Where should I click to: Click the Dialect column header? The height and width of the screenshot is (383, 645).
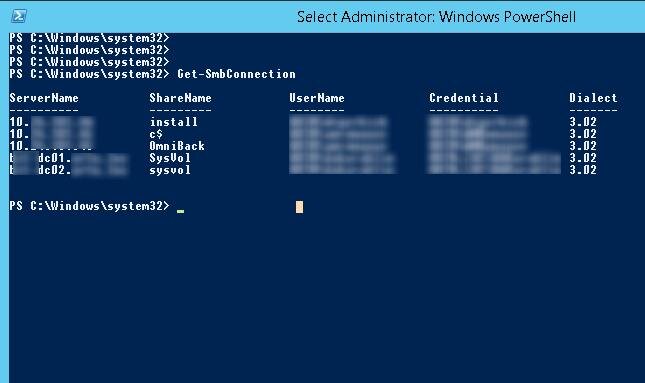[x=593, y=98]
